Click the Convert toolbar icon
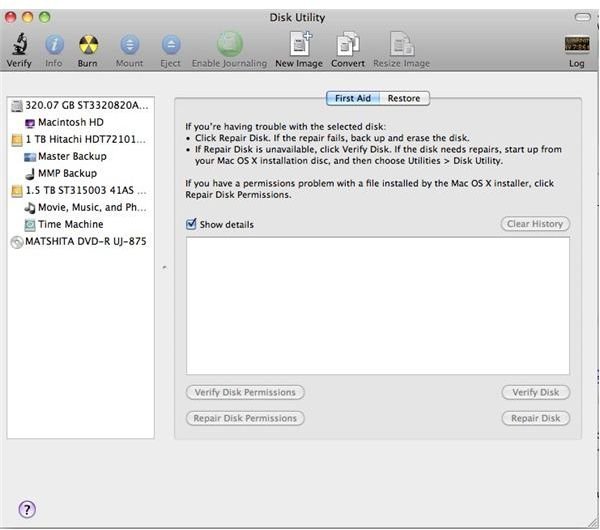The height and width of the screenshot is (530, 600). (x=348, y=44)
